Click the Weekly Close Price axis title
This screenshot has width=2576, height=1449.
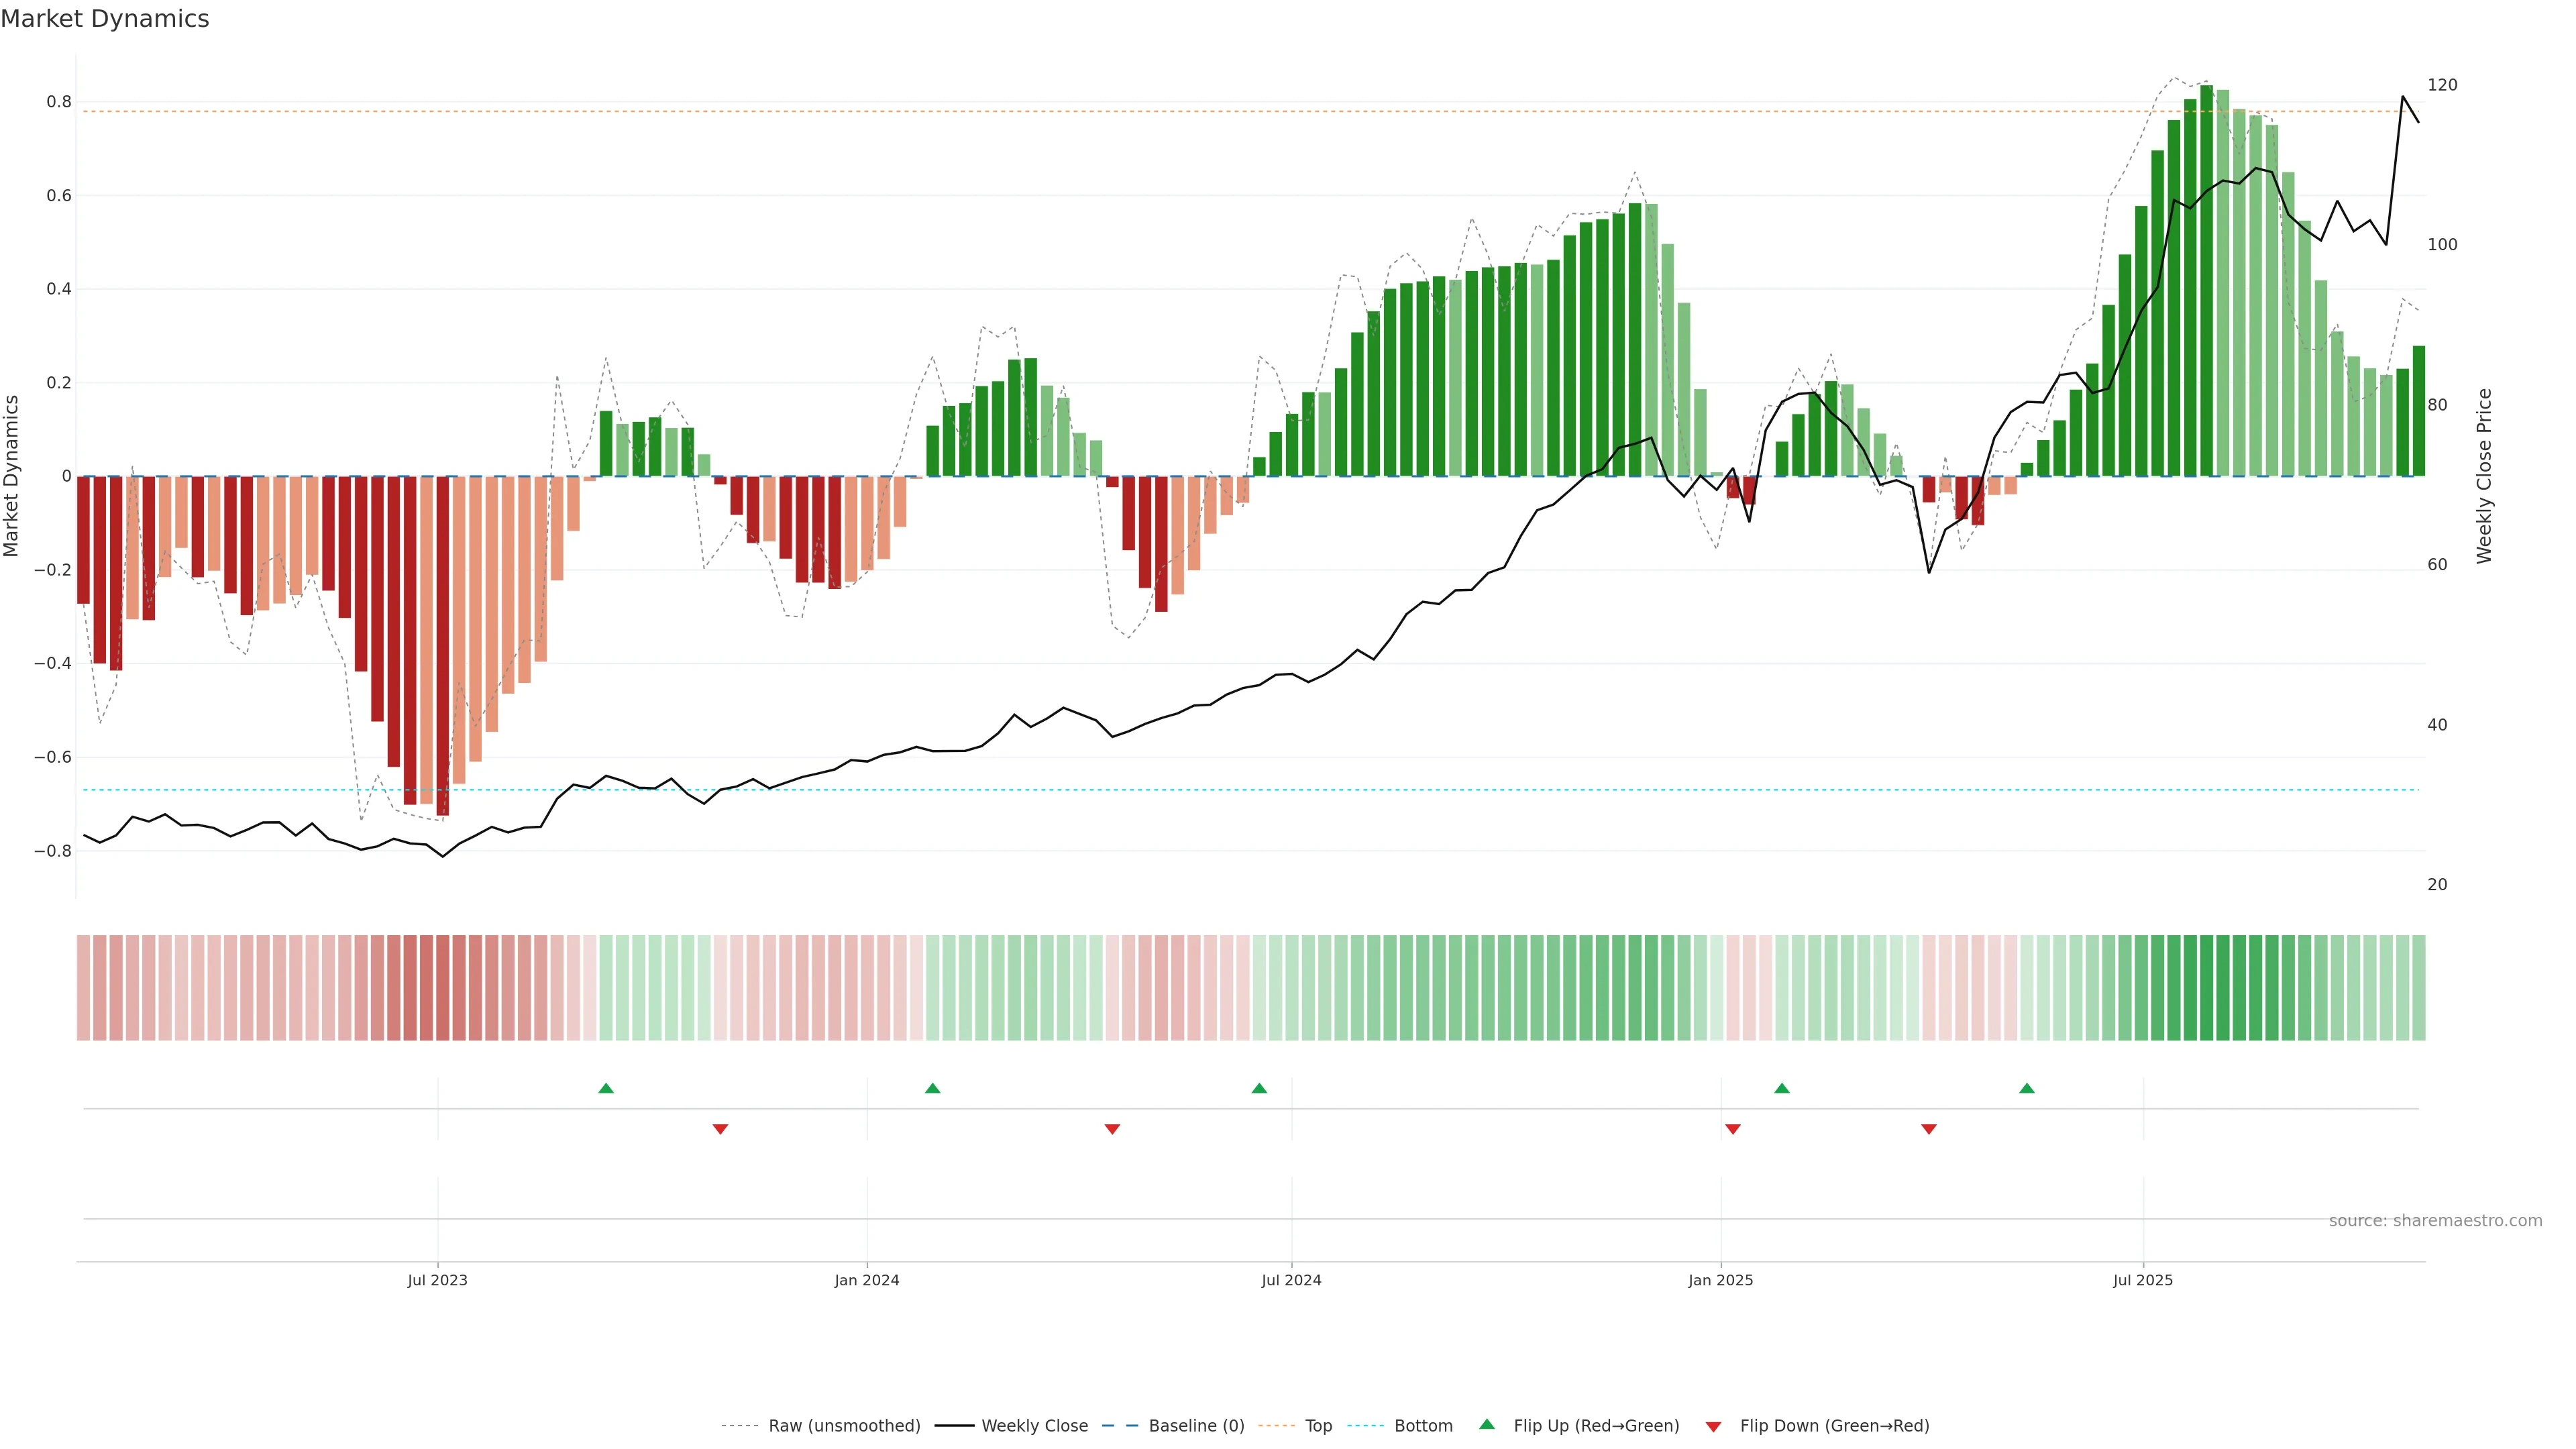tap(2484, 476)
